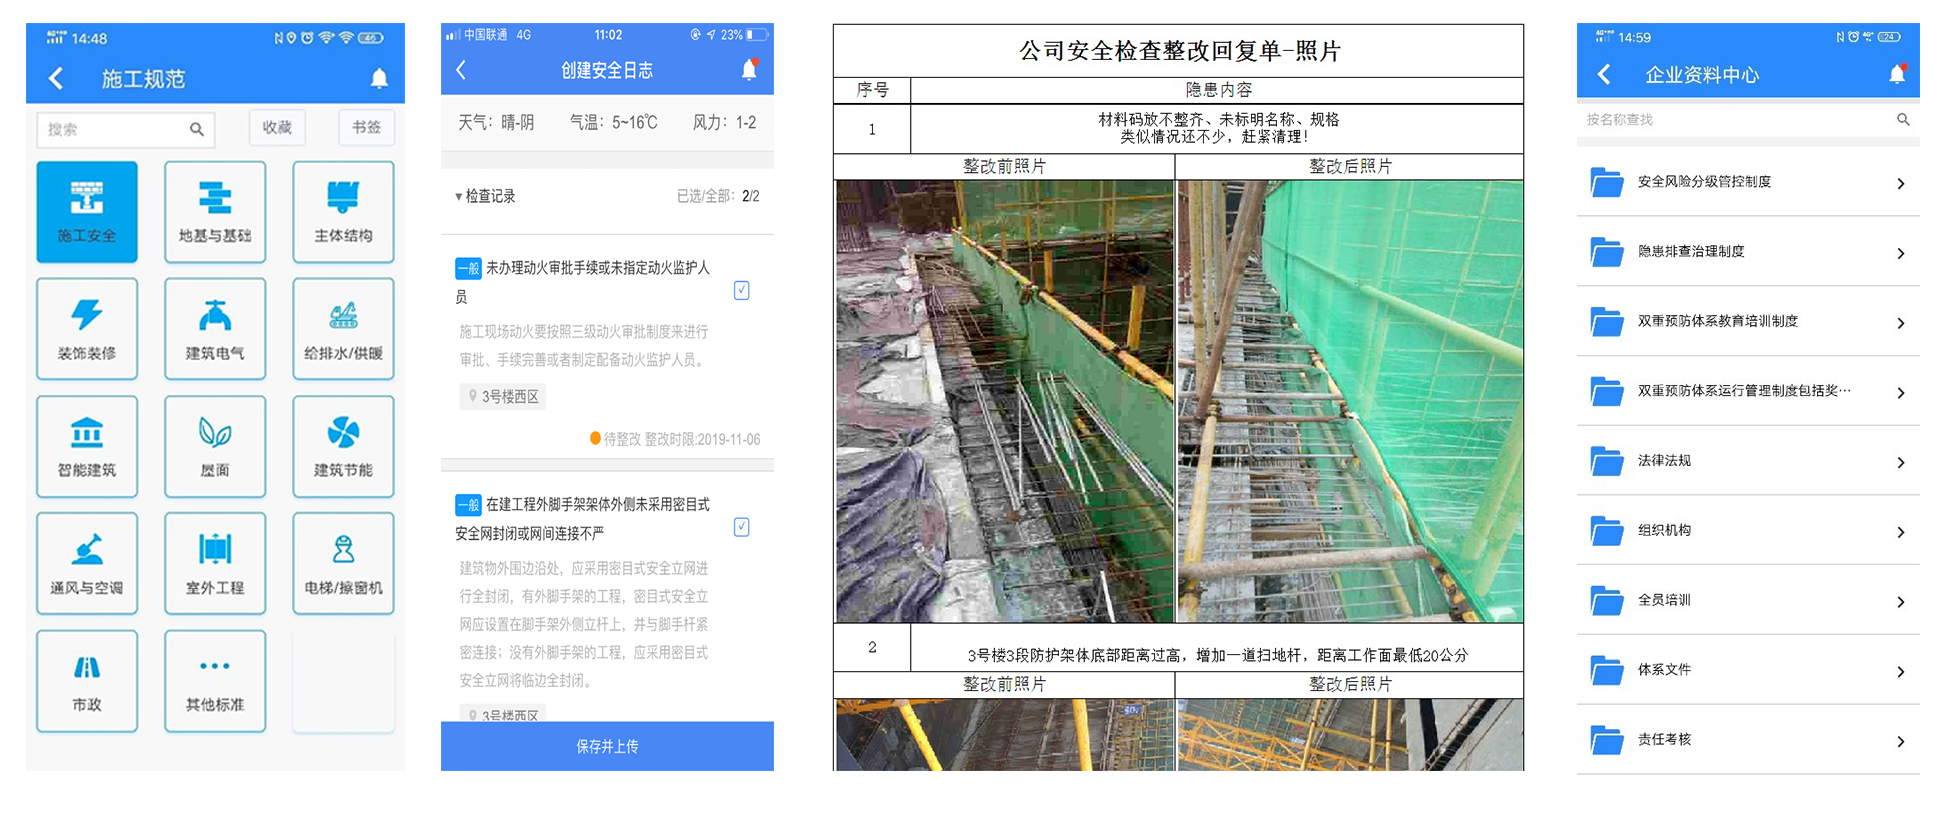Go back from 企业资料中心 screen
Image resolution: width=1948 pixels, height=814 pixels.
pyautogui.click(x=1604, y=75)
